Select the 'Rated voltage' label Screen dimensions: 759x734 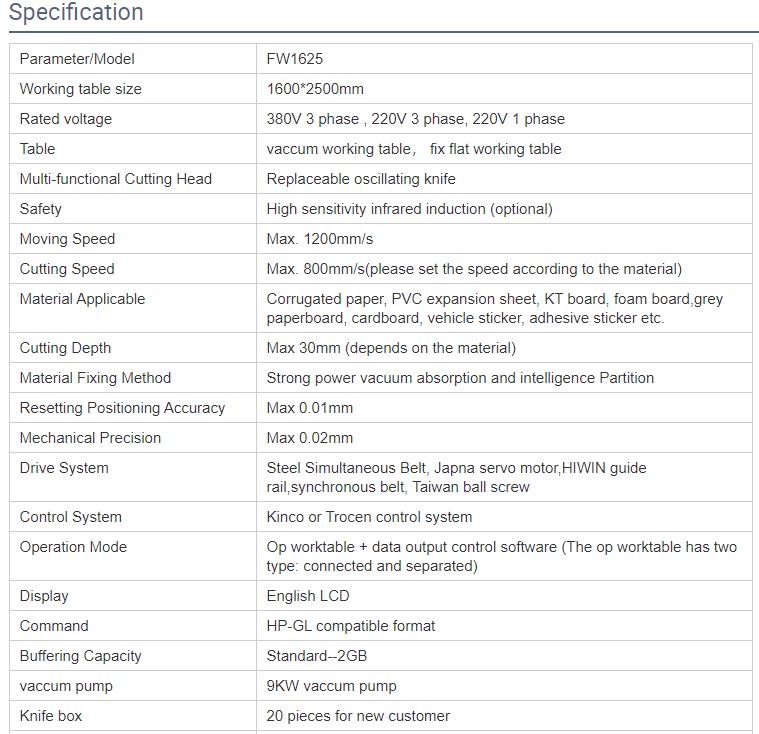pyautogui.click(x=66, y=119)
